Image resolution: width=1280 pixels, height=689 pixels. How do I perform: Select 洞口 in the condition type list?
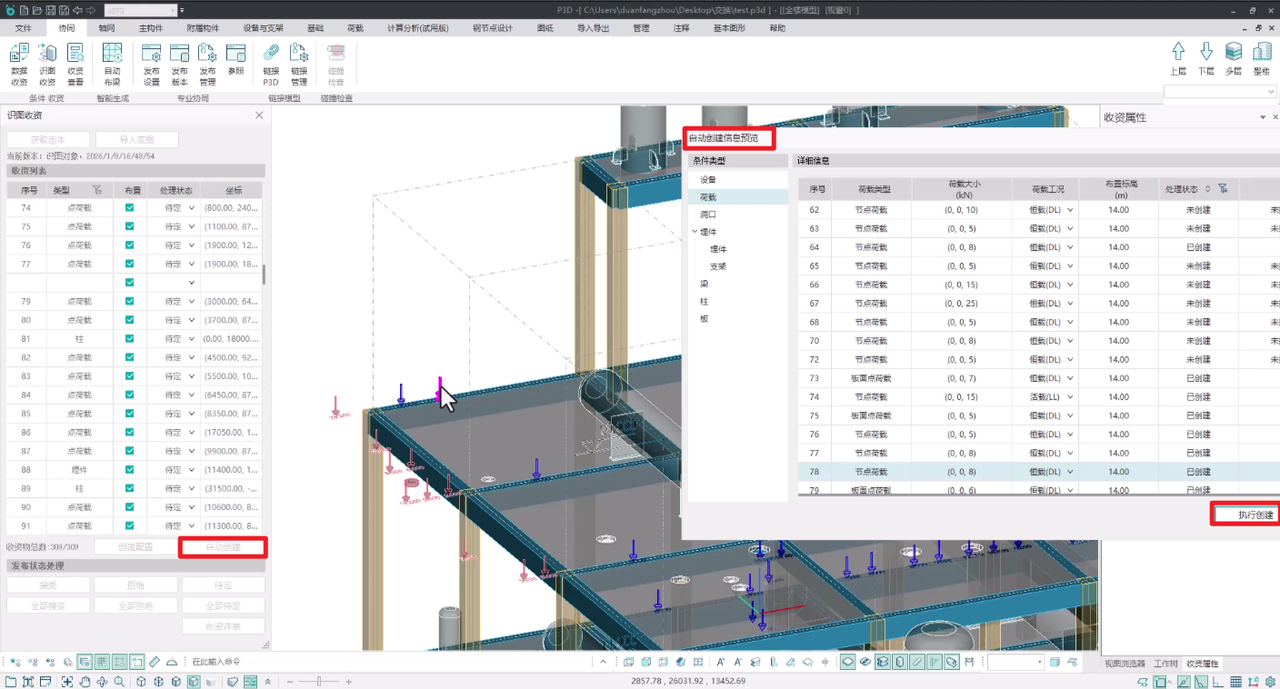pyautogui.click(x=708, y=215)
